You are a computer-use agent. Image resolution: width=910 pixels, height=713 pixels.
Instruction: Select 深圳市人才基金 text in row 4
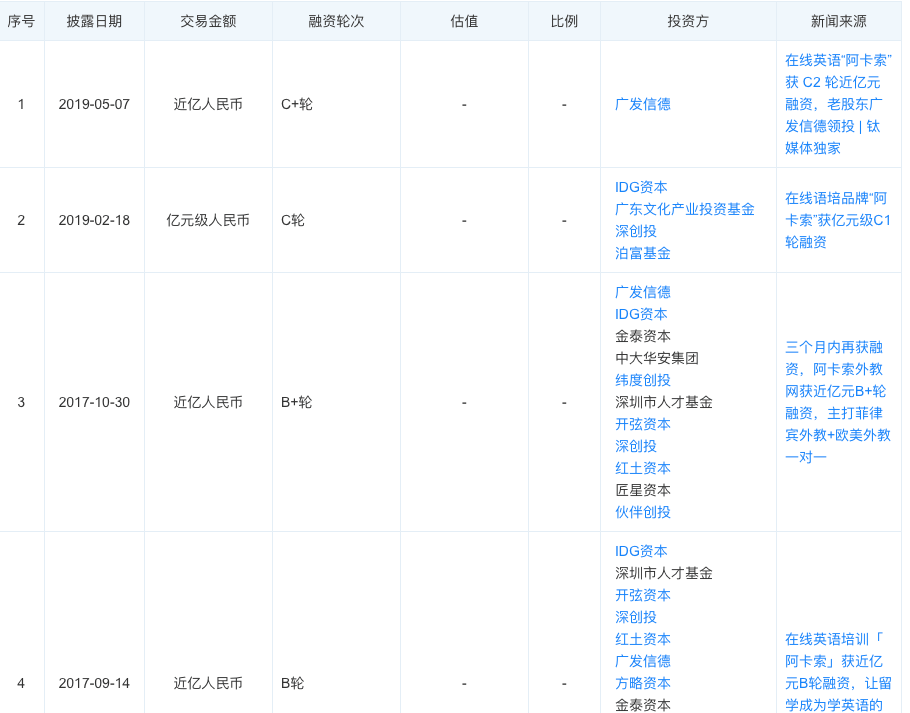[x=663, y=574]
